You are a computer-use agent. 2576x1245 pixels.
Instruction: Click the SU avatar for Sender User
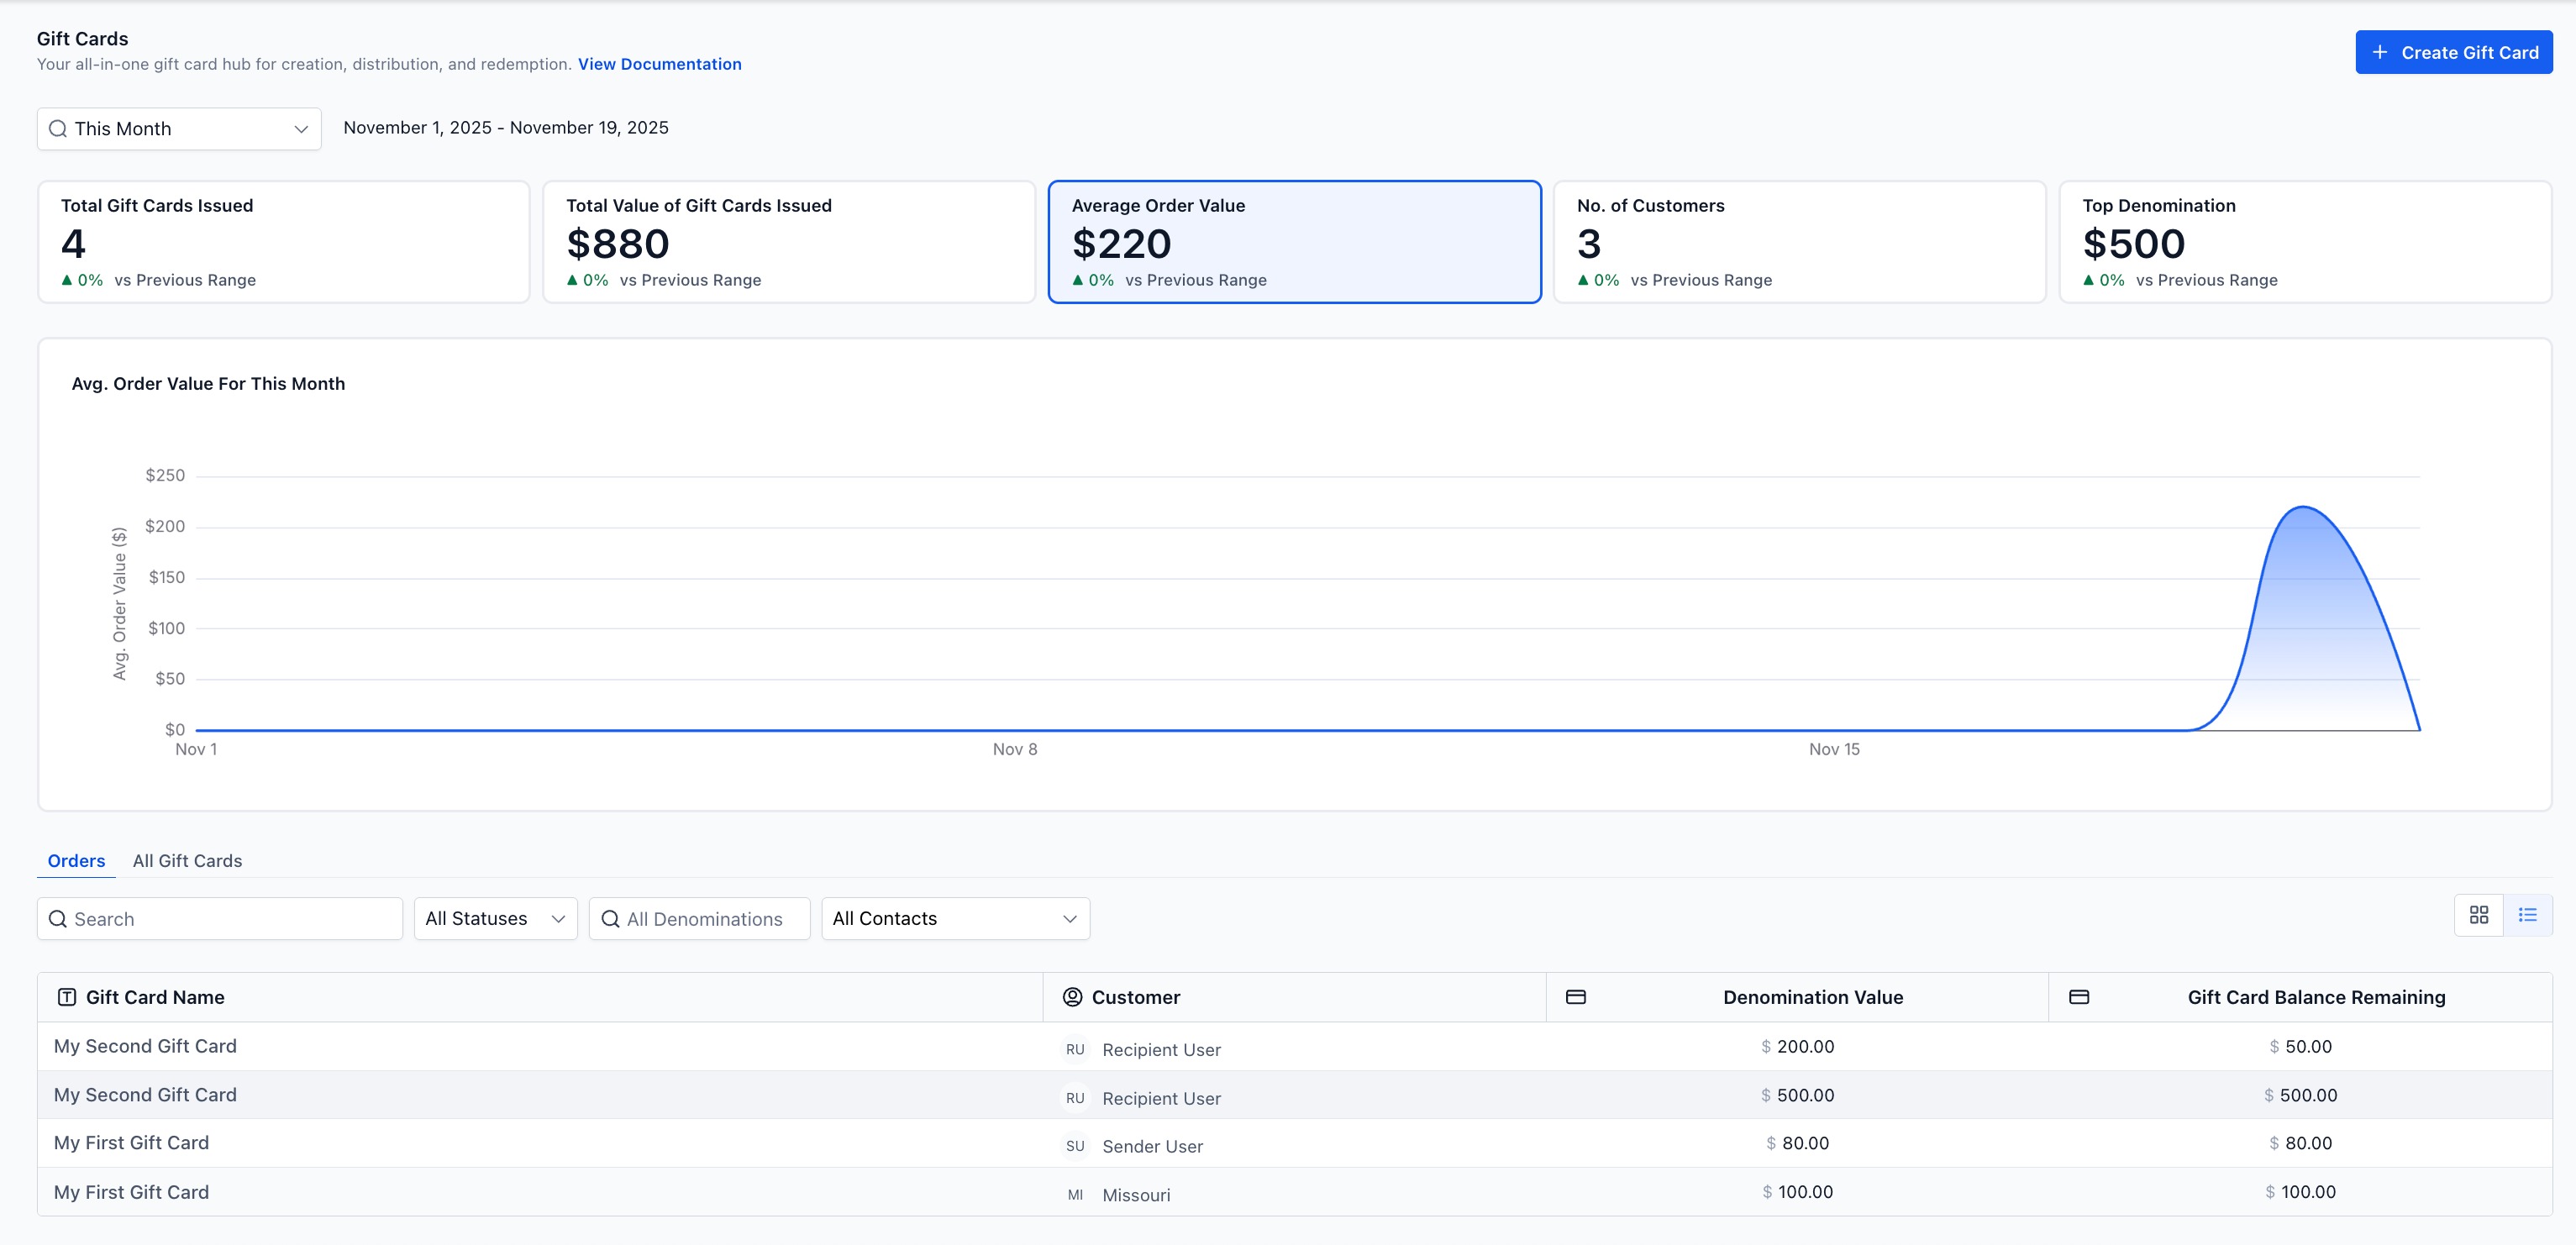click(x=1075, y=1146)
